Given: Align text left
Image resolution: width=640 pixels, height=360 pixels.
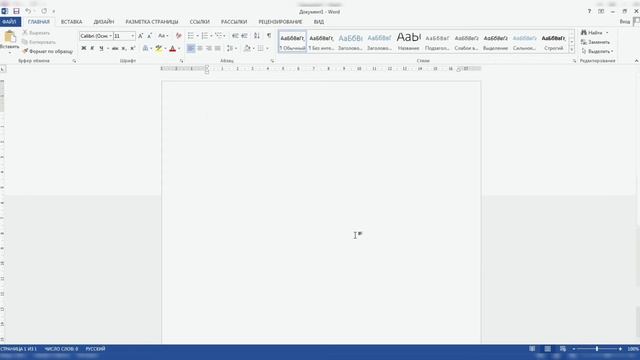Looking at the screenshot, I should (x=191, y=48).
